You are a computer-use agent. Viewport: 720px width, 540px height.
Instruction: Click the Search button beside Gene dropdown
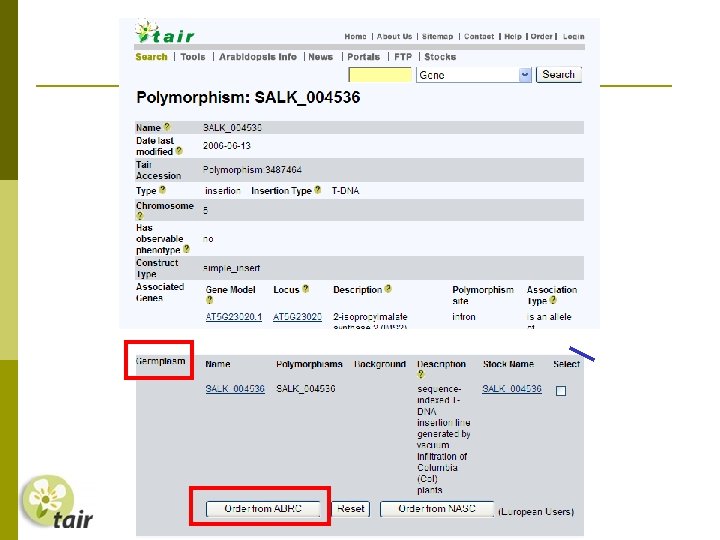pyautogui.click(x=558, y=74)
